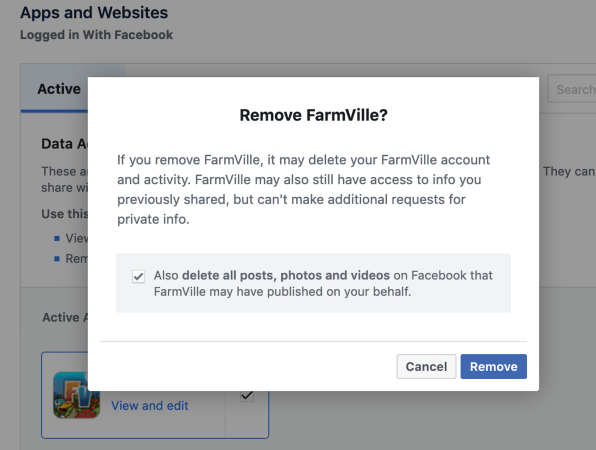Open the View and edit link
This screenshot has width=596, height=450.
click(x=150, y=406)
